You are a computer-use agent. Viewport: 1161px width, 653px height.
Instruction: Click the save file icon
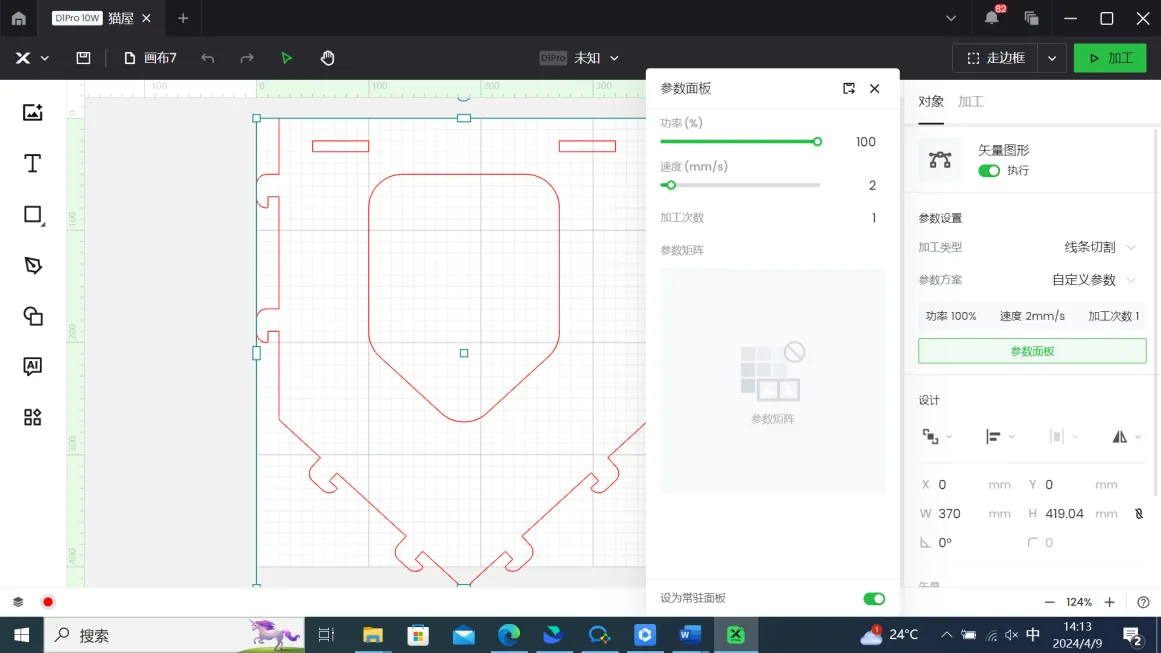(x=84, y=58)
